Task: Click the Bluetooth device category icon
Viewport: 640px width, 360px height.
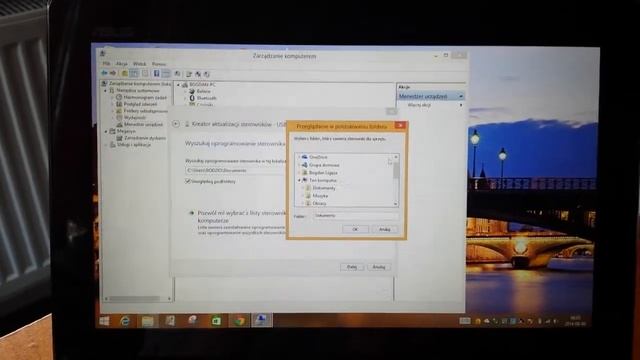Action: [x=192, y=98]
